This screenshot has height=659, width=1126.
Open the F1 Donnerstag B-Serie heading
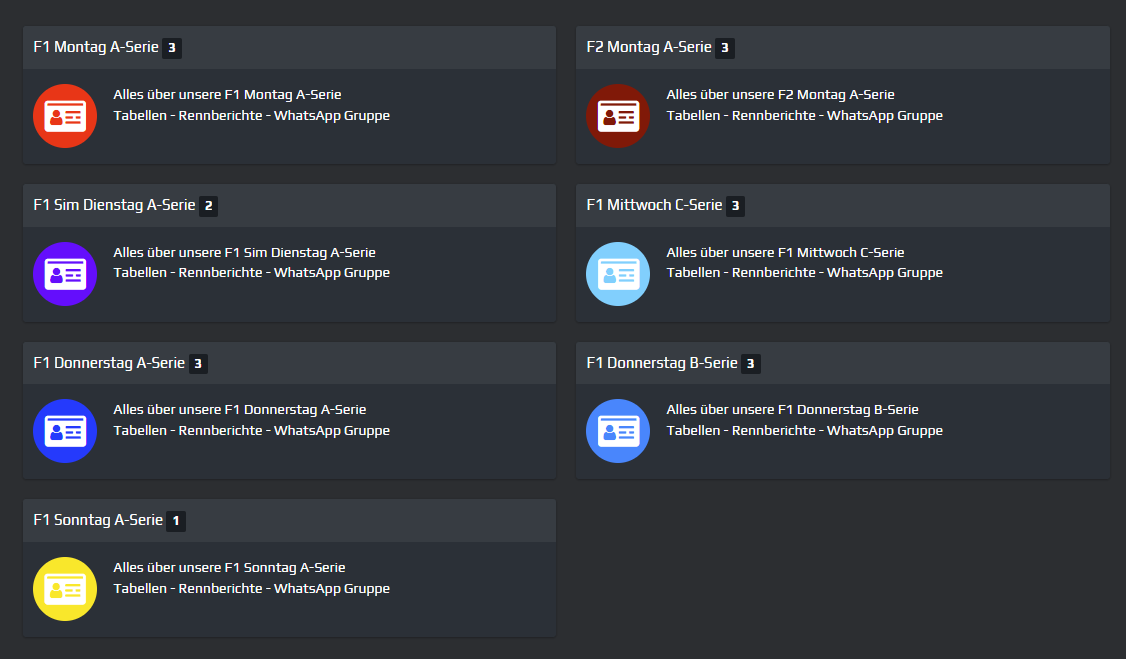(x=662, y=363)
